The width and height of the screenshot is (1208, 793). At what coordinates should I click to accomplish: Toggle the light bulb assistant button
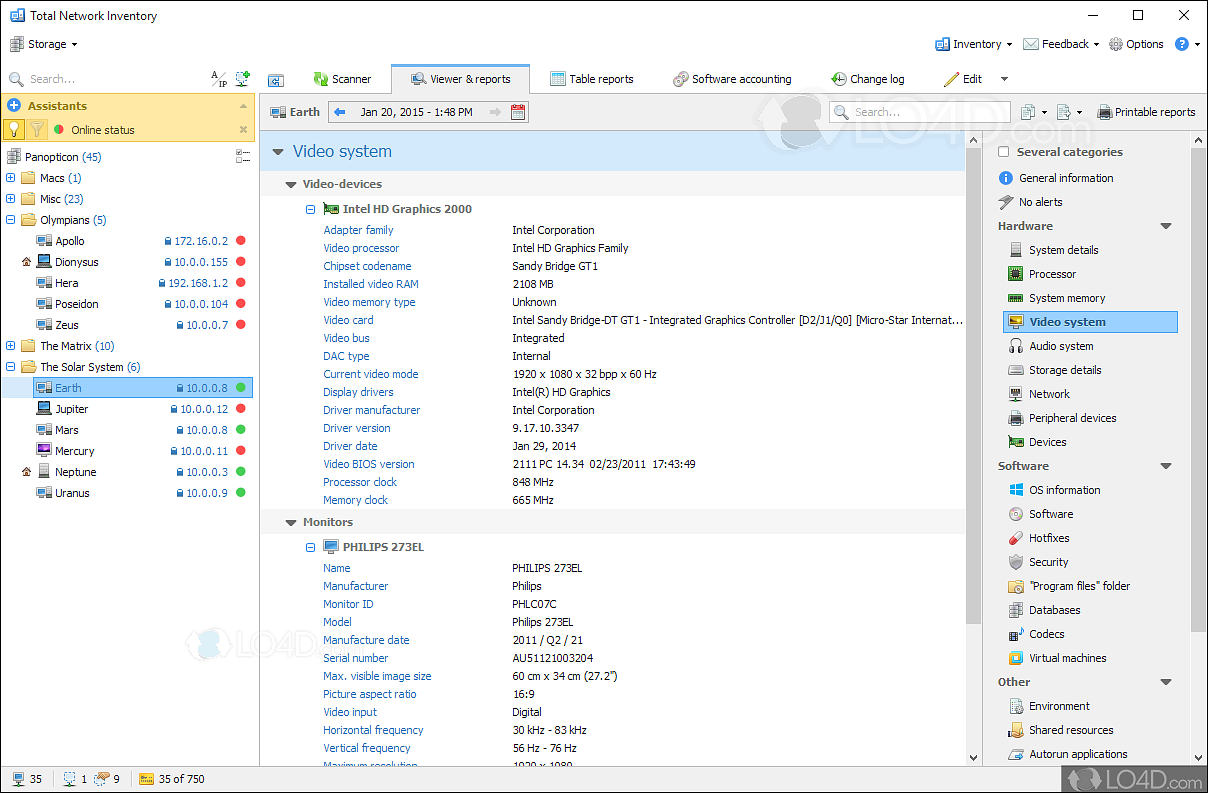click(14, 129)
